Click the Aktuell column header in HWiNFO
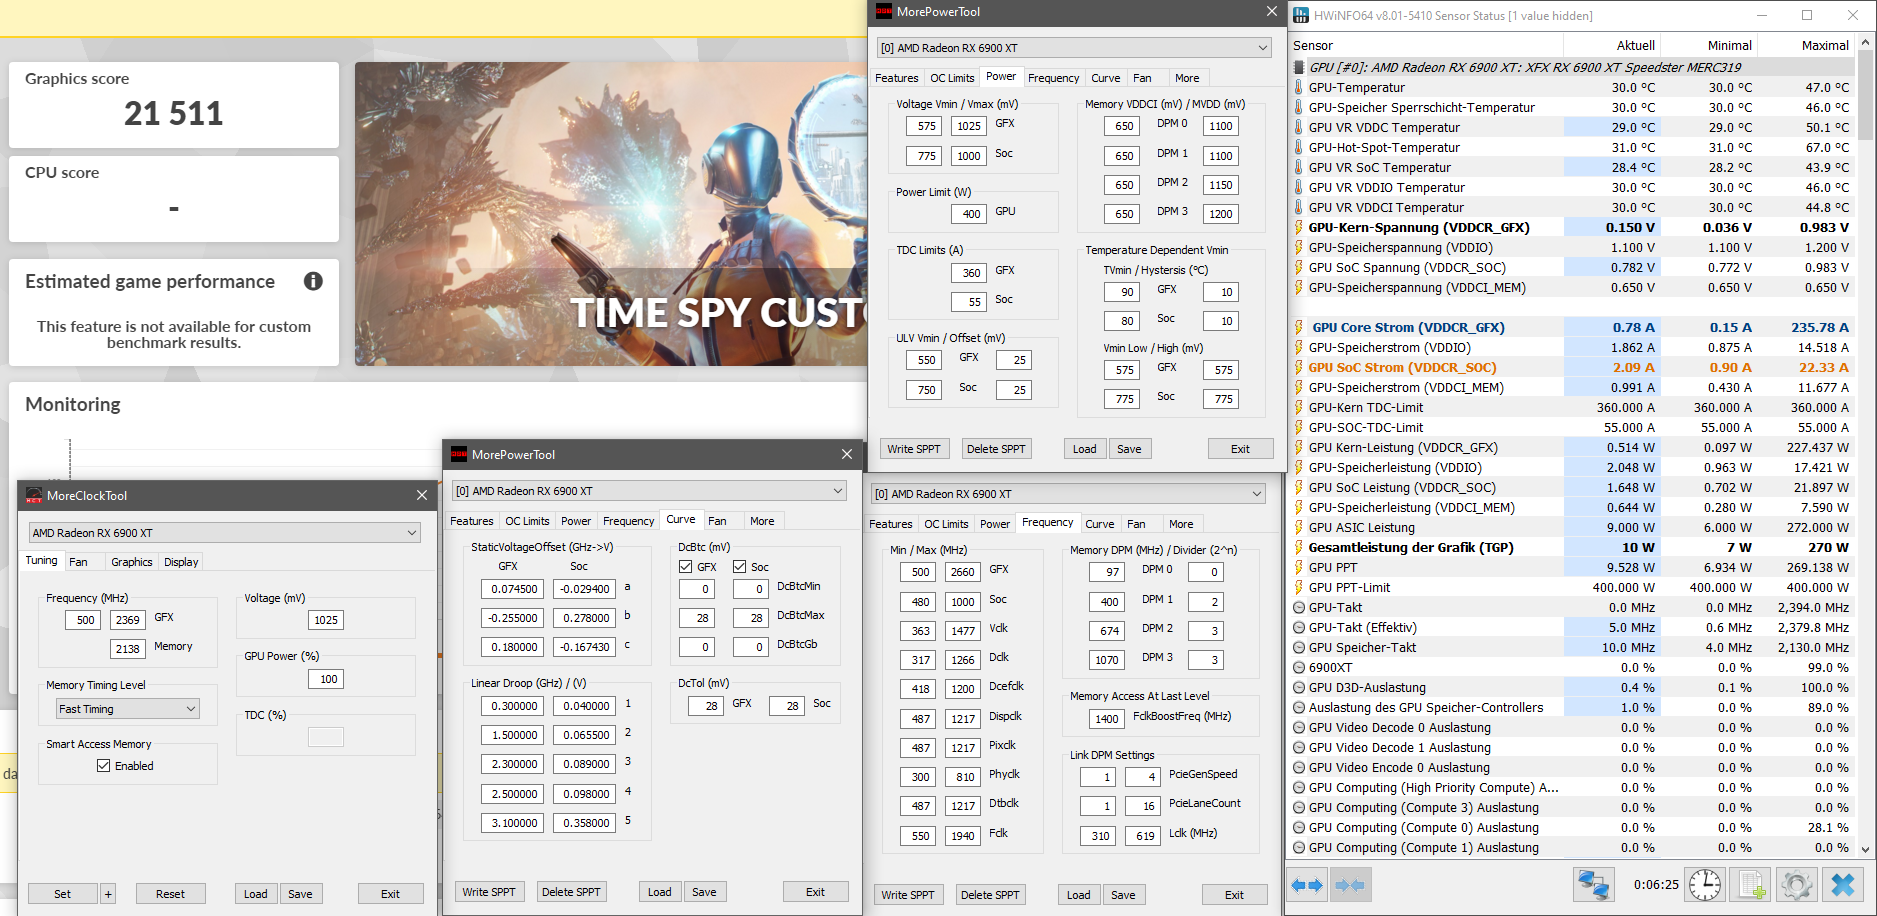The height and width of the screenshot is (916, 1877). [1636, 45]
